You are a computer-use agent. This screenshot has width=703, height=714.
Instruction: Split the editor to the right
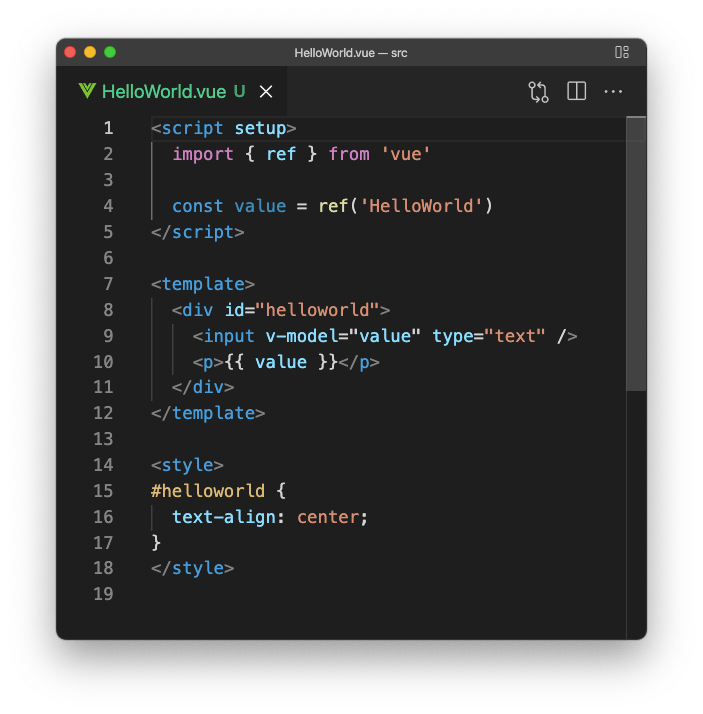[x=576, y=92]
